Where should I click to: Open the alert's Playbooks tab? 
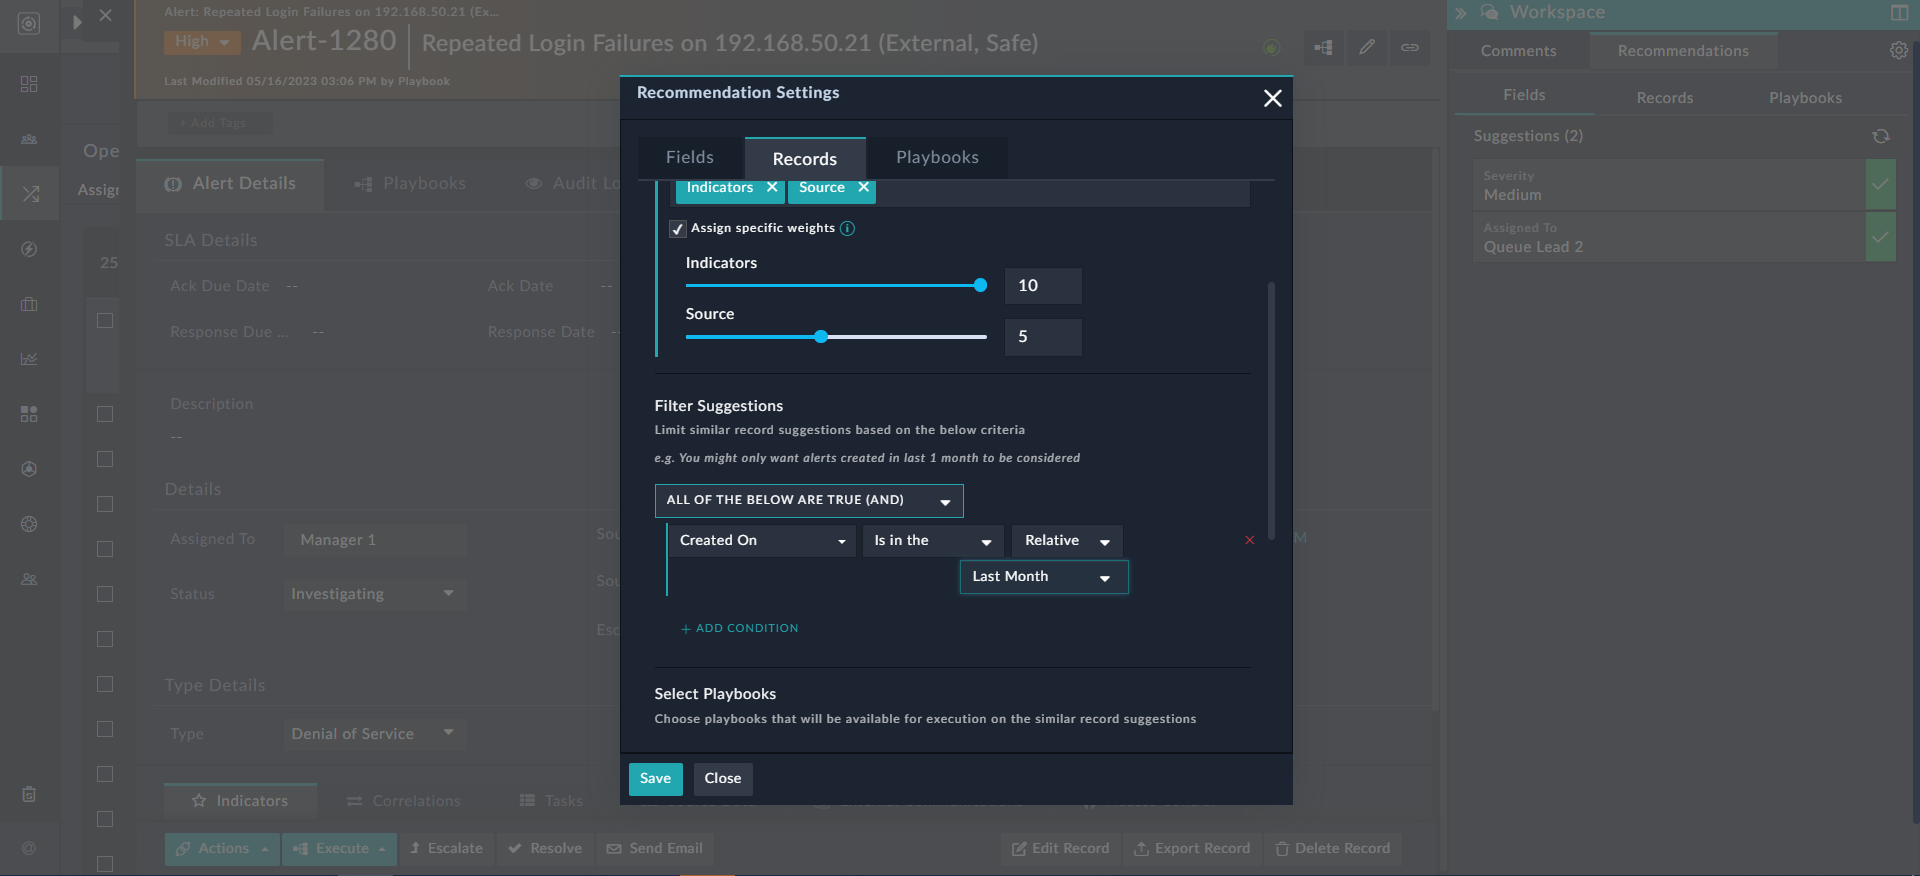click(410, 184)
